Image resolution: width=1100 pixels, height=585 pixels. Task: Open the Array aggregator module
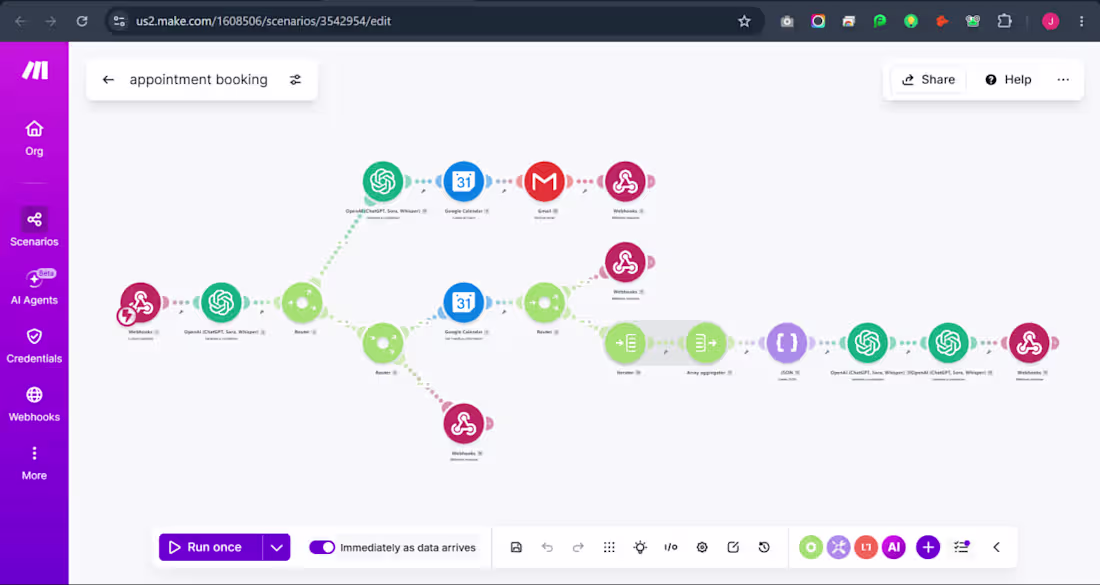[706, 343]
